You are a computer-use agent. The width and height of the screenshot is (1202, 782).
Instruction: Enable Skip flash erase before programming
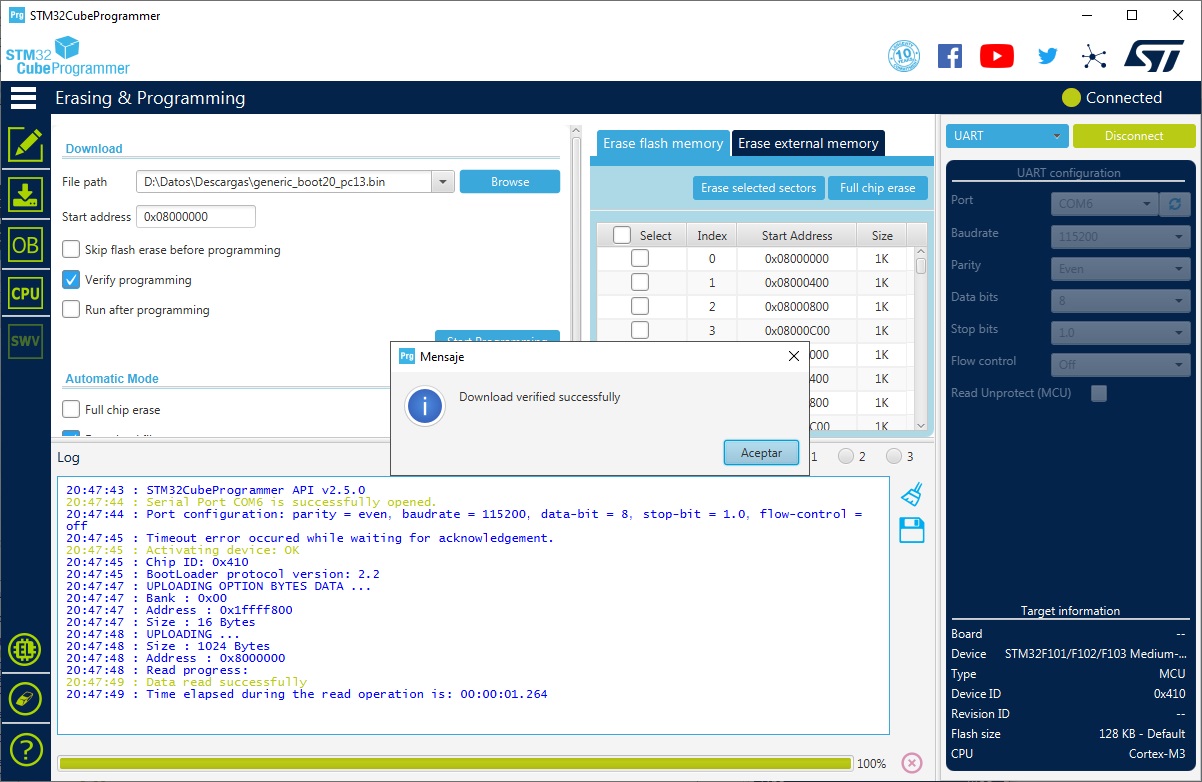(x=71, y=249)
